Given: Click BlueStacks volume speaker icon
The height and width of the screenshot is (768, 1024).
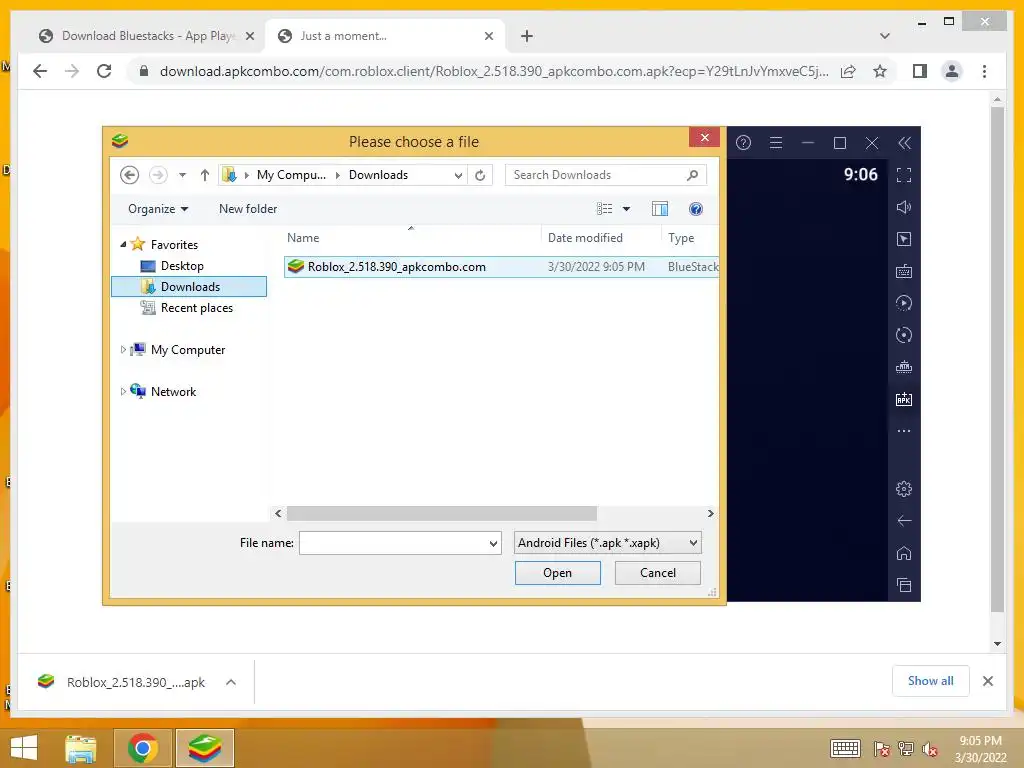Looking at the screenshot, I should point(904,207).
